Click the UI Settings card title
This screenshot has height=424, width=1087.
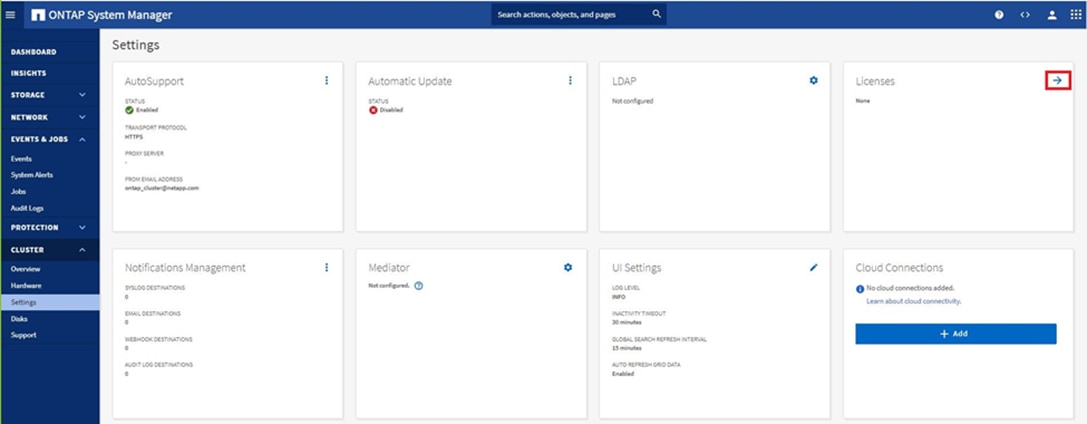coord(636,267)
